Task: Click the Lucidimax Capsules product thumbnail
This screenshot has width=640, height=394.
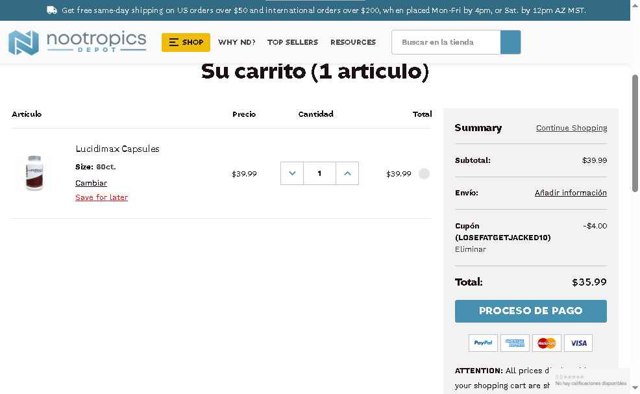Action: (34, 173)
